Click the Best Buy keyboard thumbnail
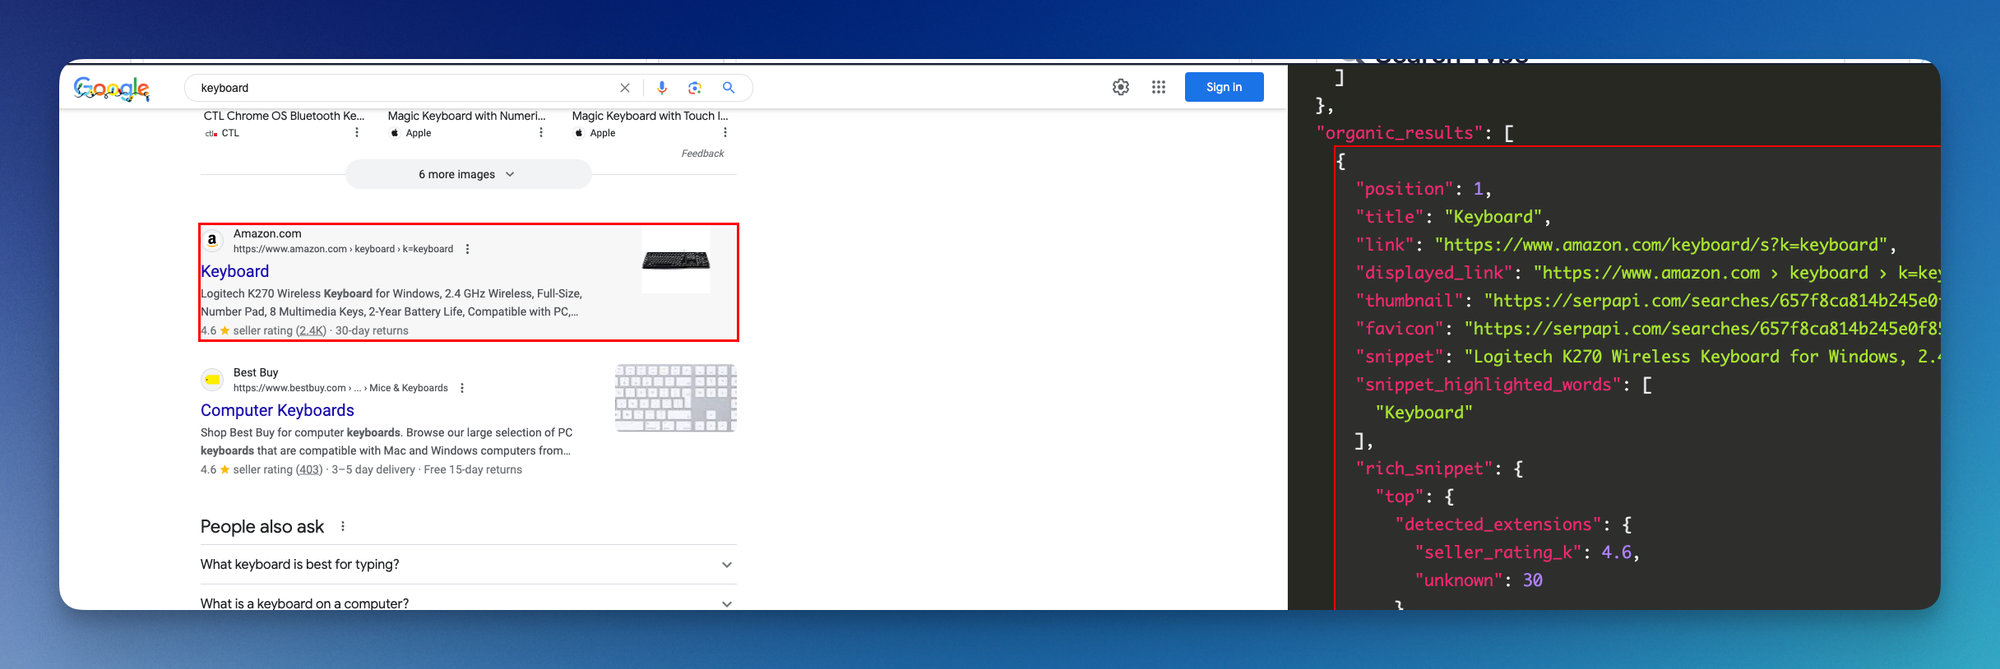2000x669 pixels. [676, 398]
